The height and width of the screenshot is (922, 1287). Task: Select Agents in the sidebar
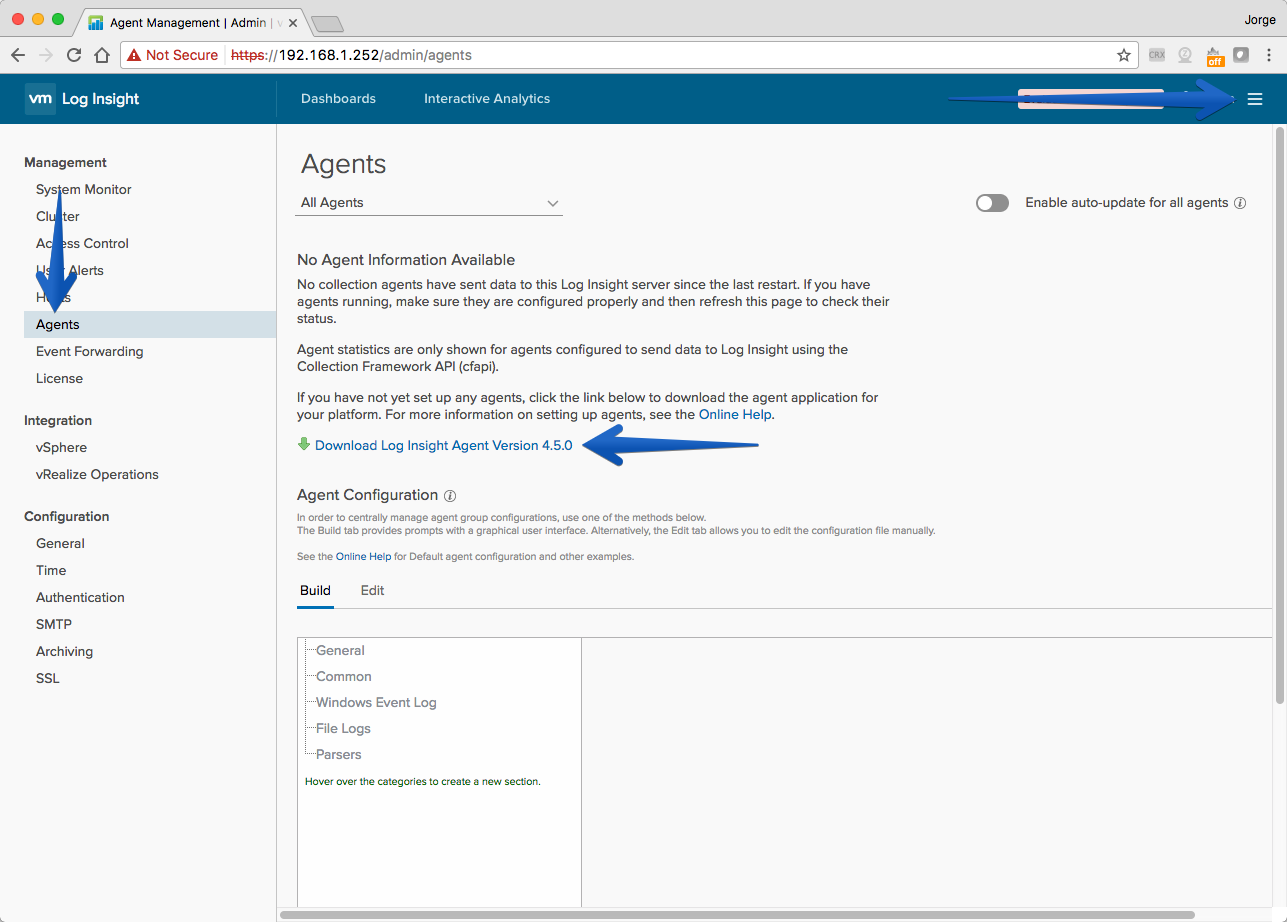point(150,324)
